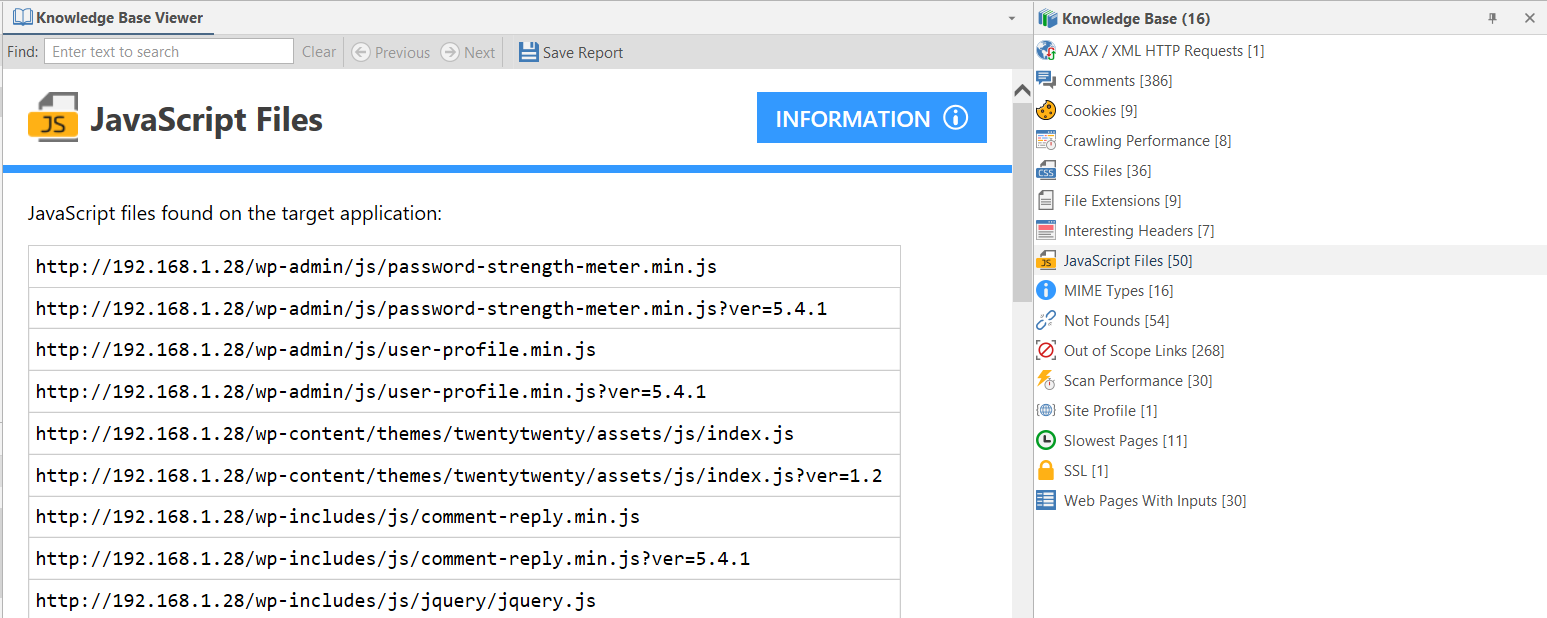Open the viewer tab dropdown arrow
Image resolution: width=1547 pixels, height=618 pixels.
pyautogui.click(x=1010, y=18)
